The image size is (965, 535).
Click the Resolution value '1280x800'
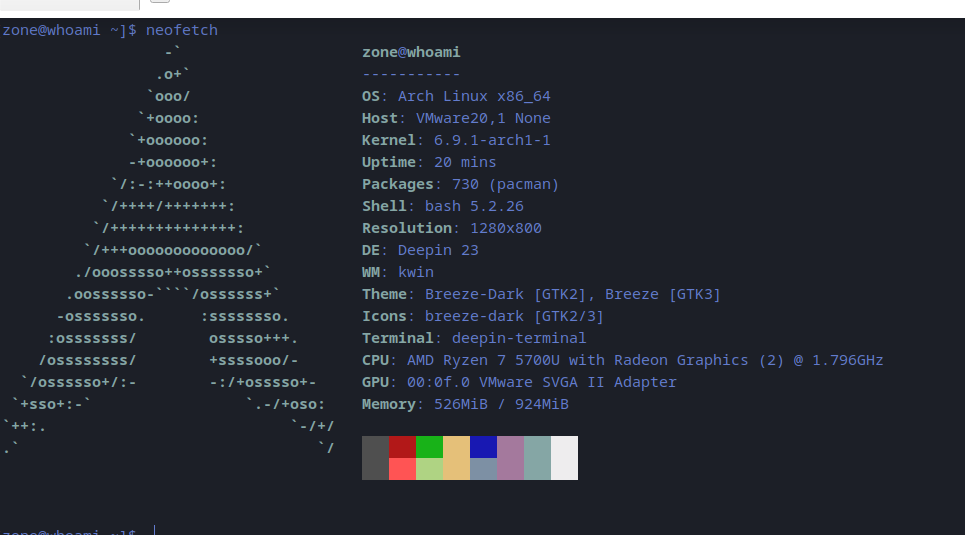coord(506,228)
